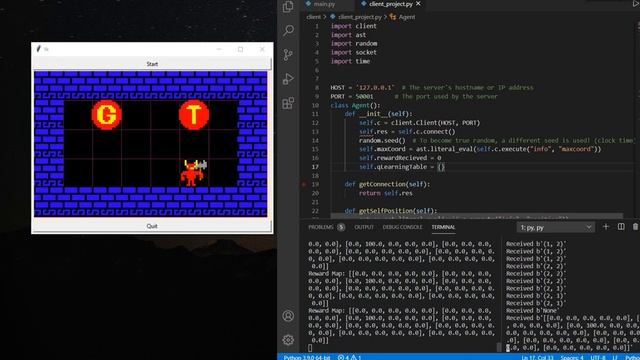Viewport: 640px width, 360px height.
Task: Open the Extensions view
Action: pos(288,103)
